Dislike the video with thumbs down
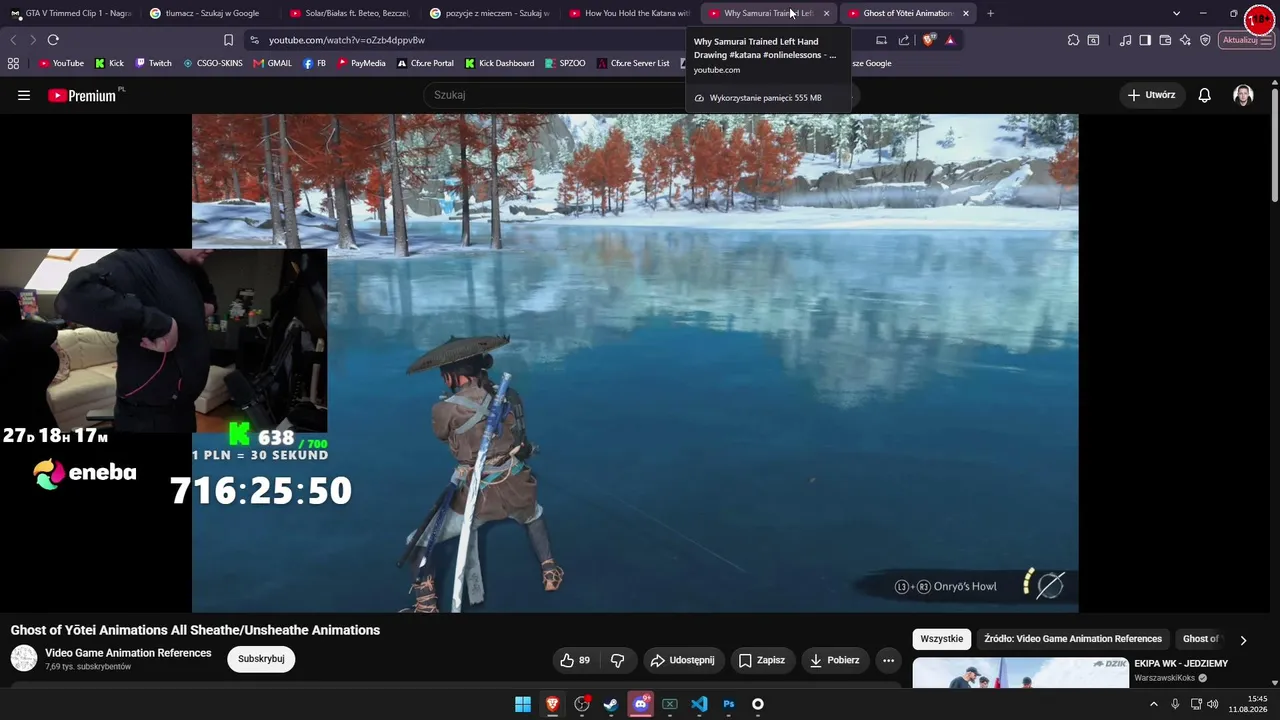Screen dimensions: 1280x720 (x=617, y=660)
